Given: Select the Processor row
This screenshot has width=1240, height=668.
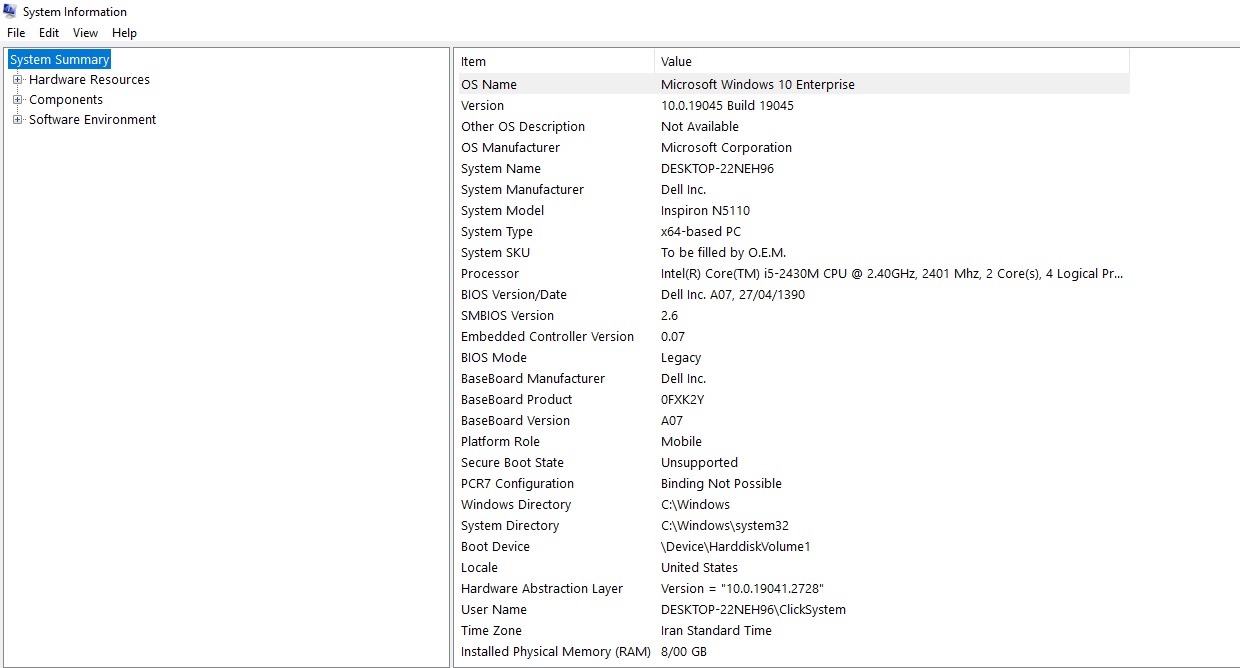Looking at the screenshot, I should (490, 274).
